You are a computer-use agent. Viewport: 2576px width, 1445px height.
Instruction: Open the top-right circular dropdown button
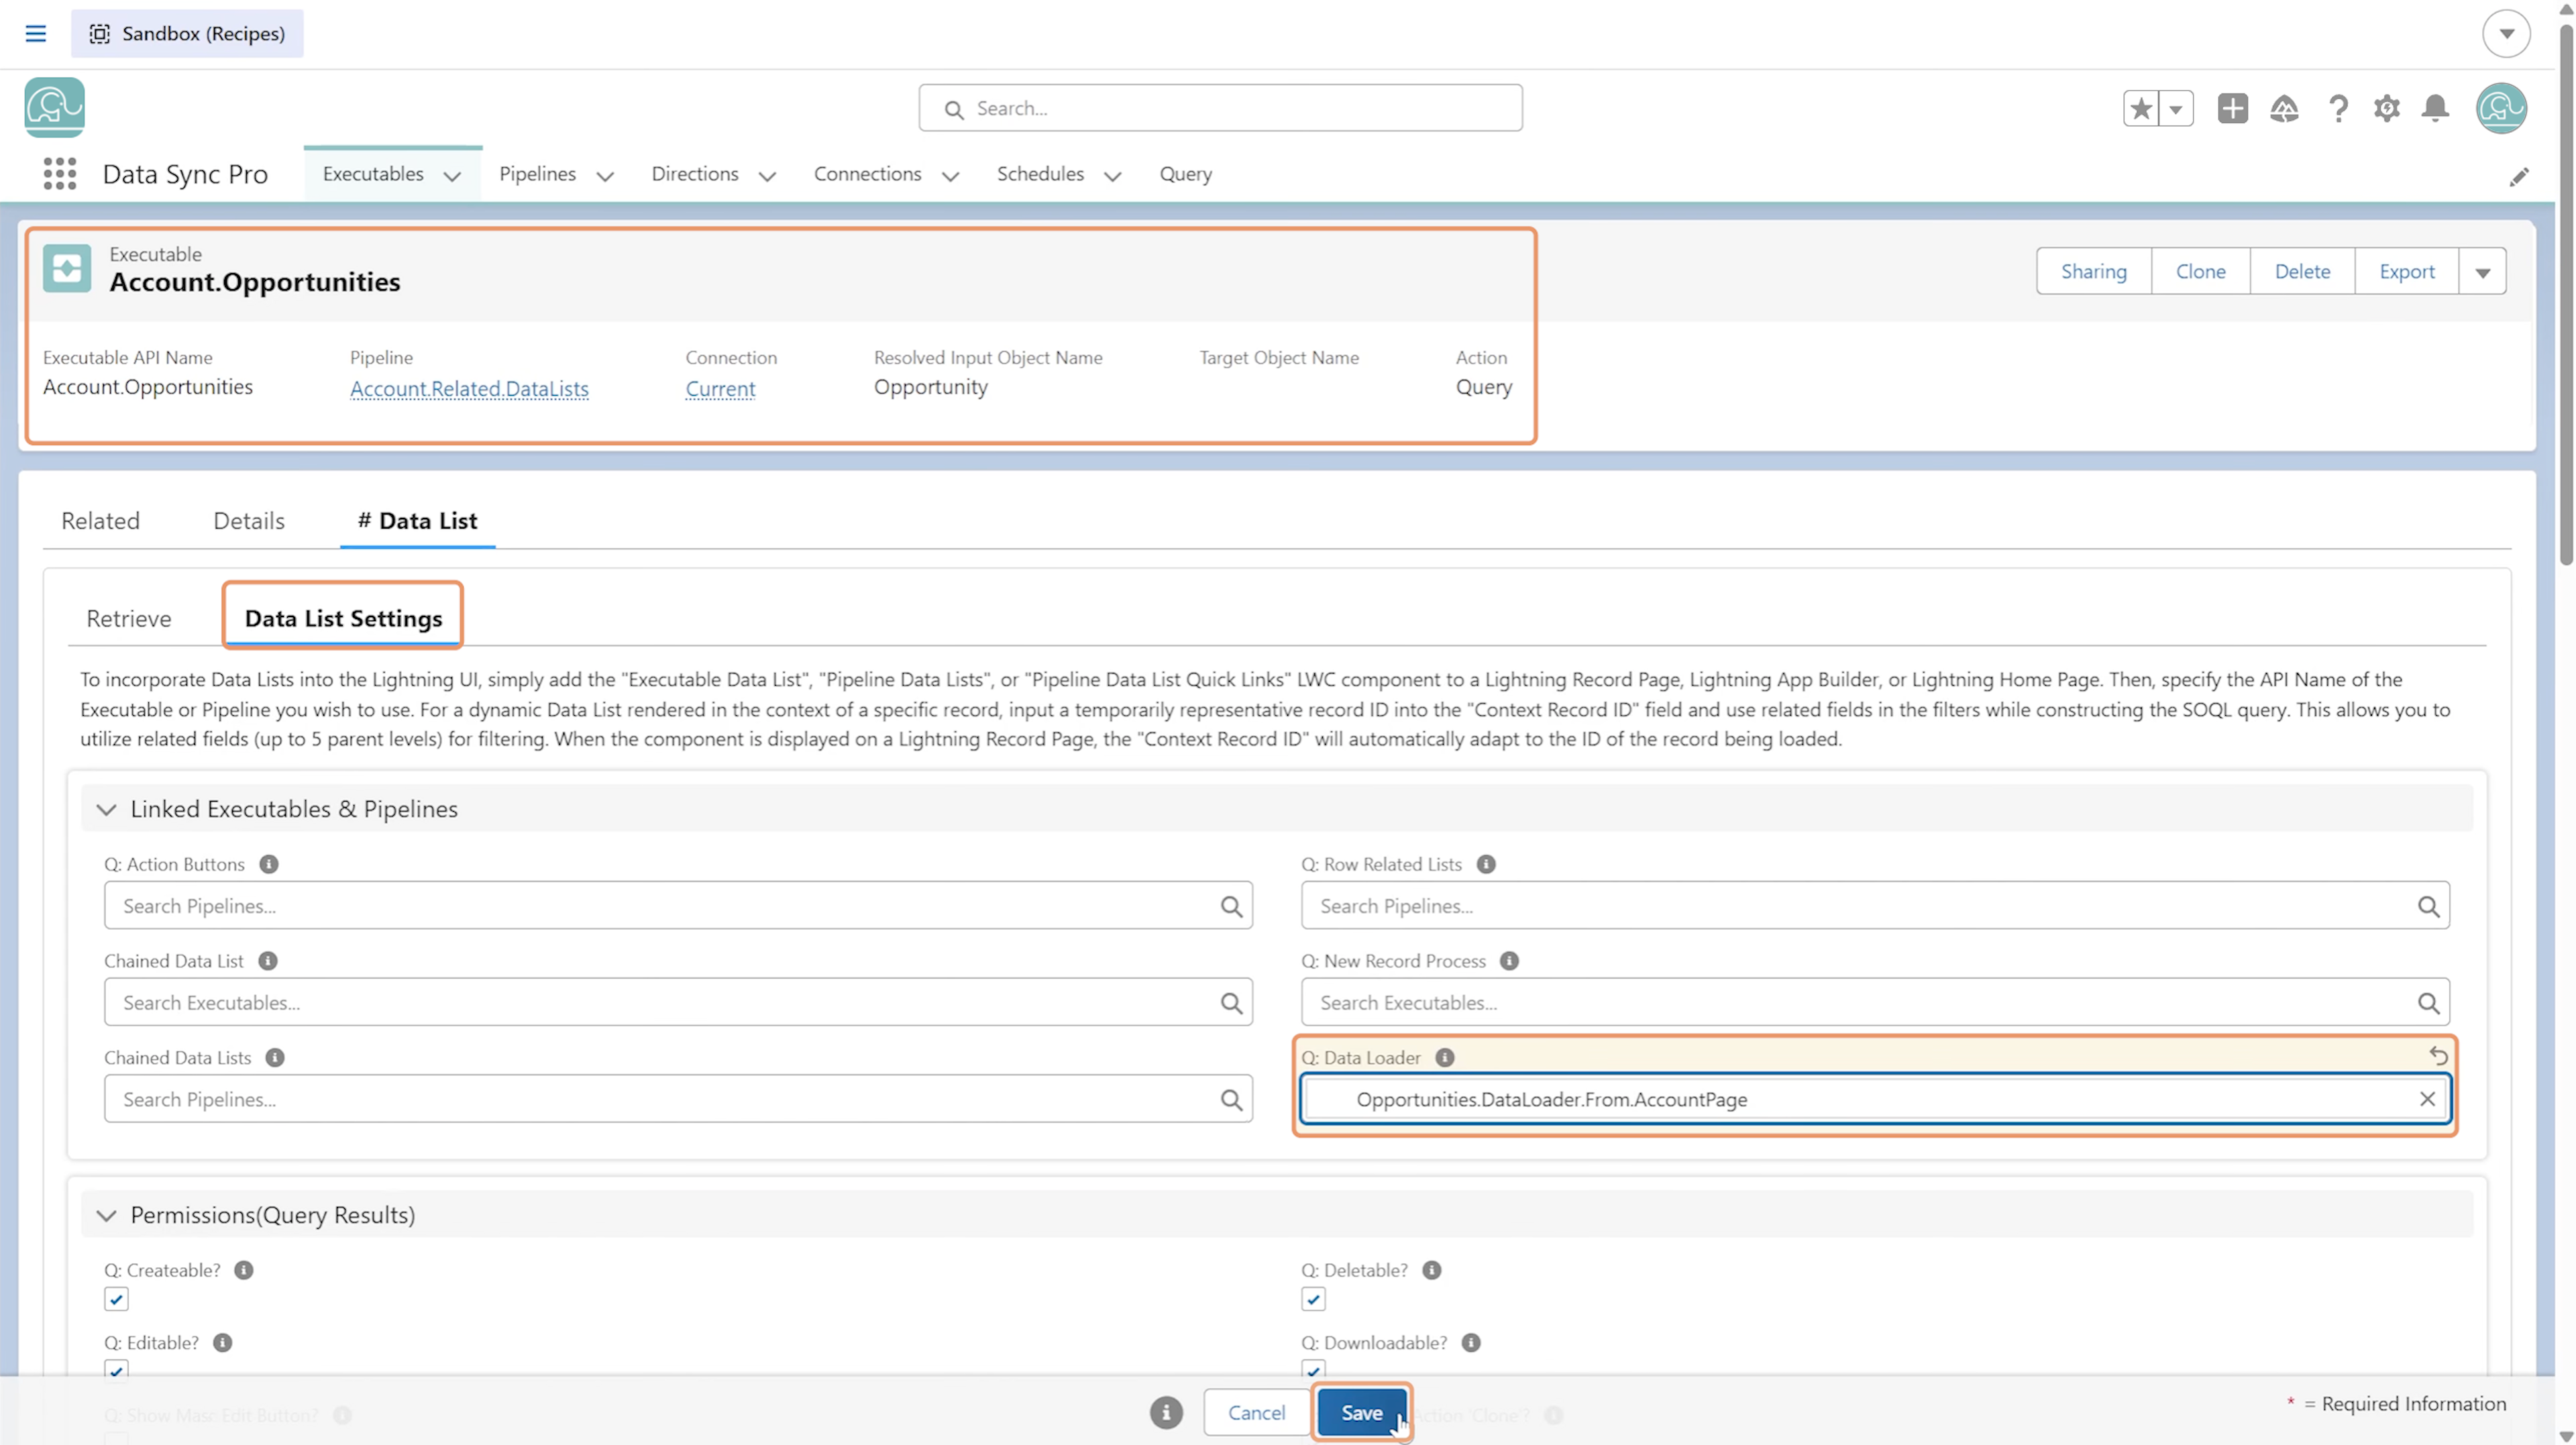pos(2506,34)
